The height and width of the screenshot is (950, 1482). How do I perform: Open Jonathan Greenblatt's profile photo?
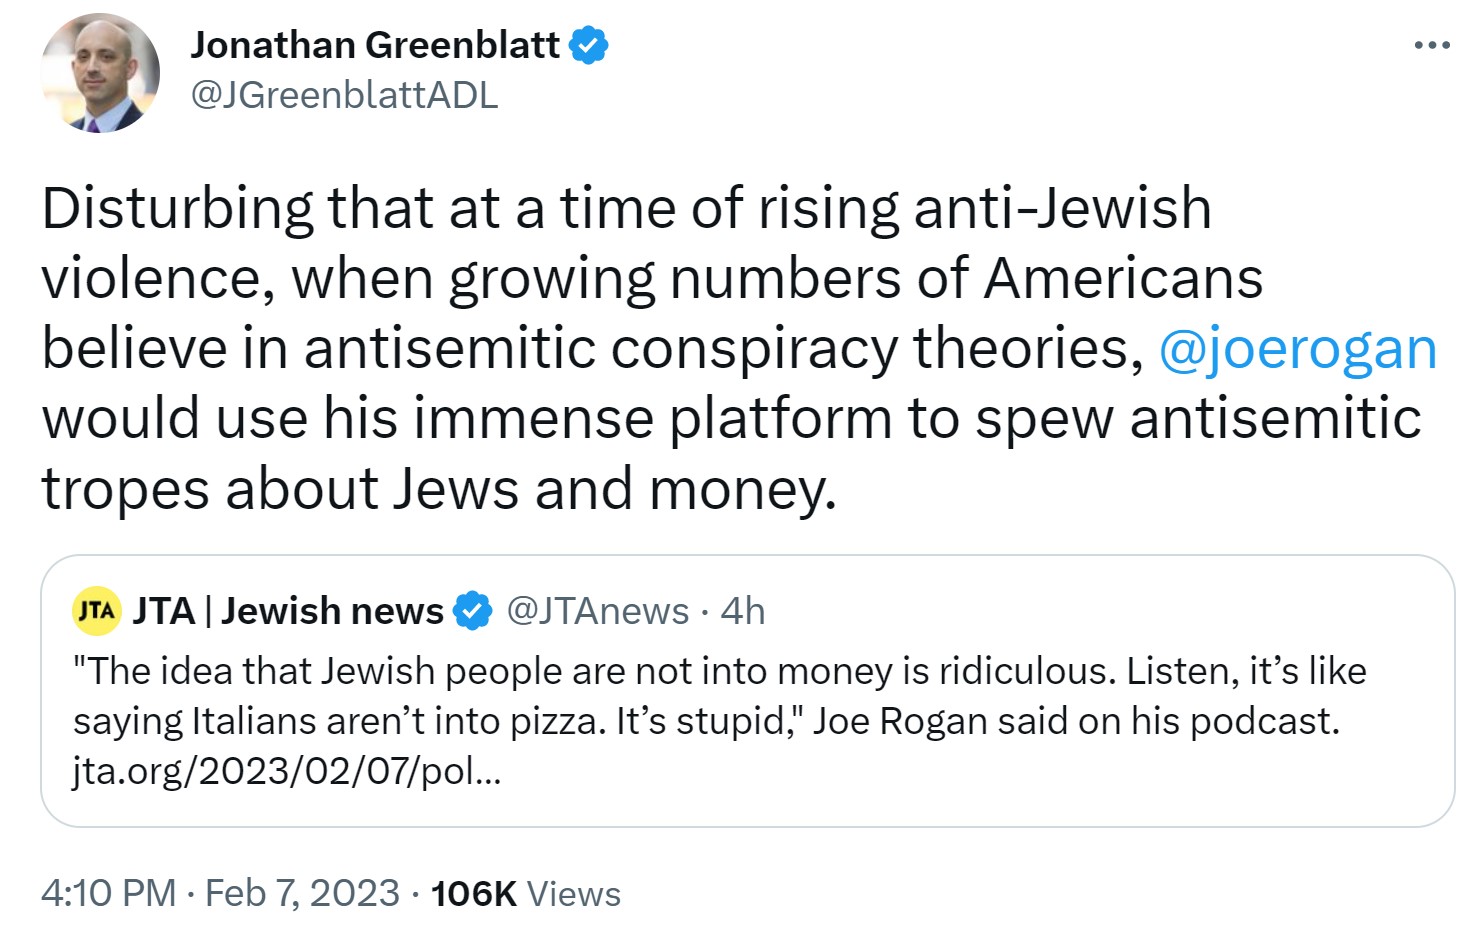(100, 73)
